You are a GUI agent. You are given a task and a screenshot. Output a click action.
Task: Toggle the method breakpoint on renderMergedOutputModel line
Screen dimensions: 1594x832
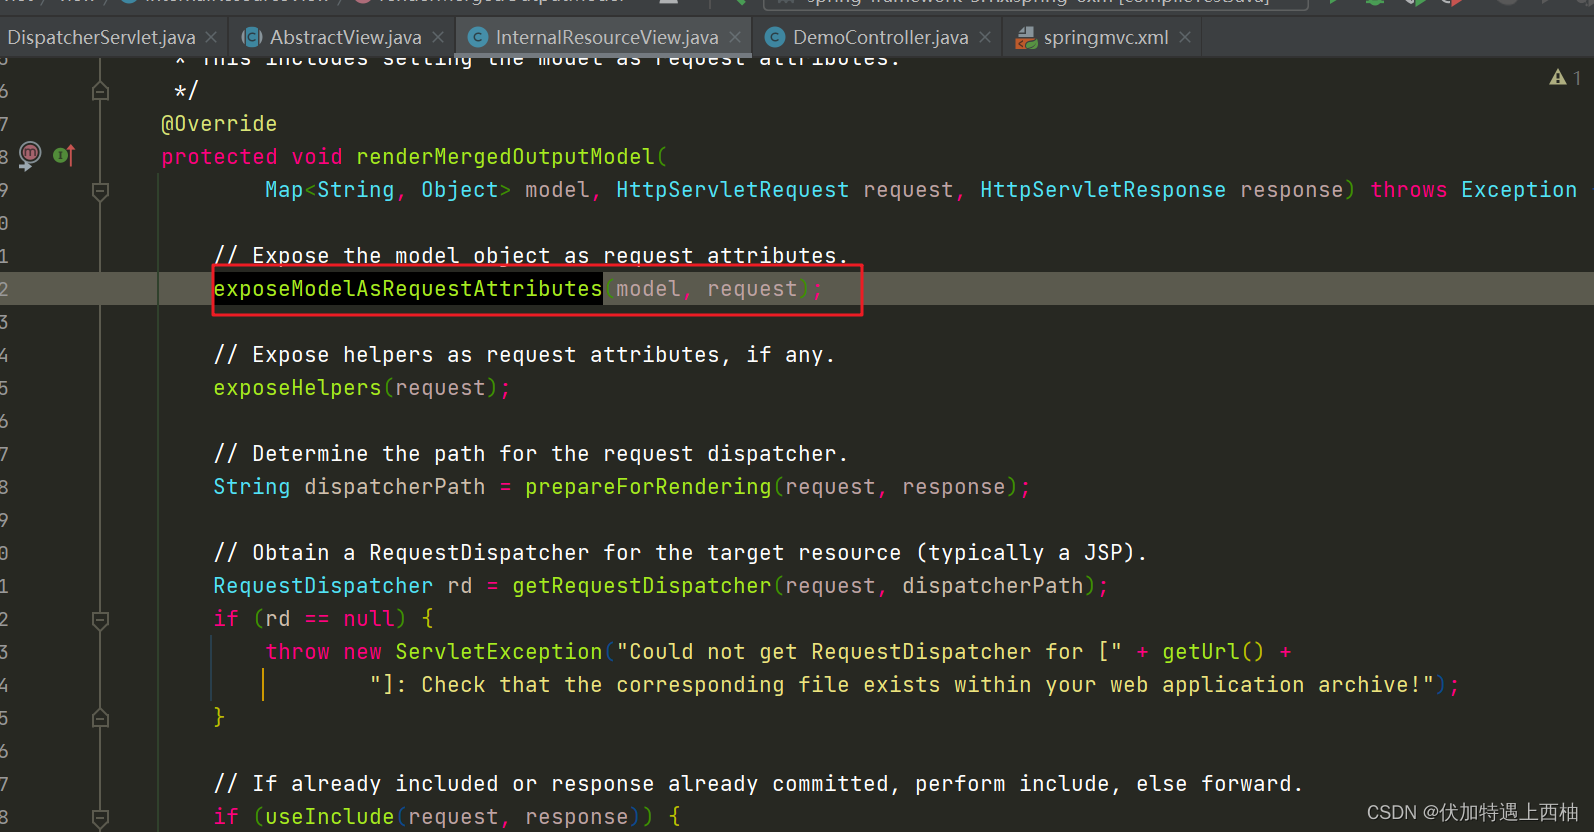pyautogui.click(x=30, y=155)
